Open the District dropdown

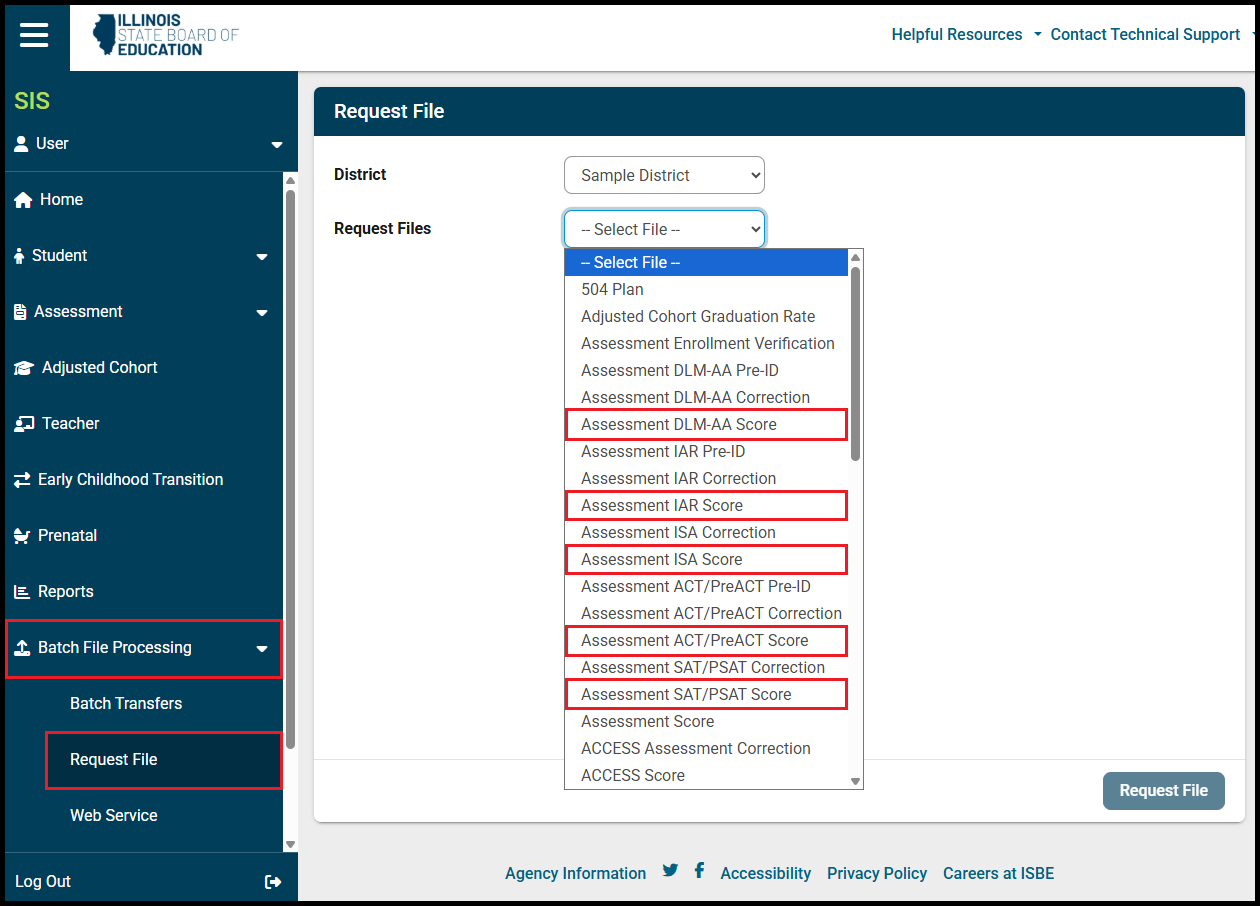(664, 175)
